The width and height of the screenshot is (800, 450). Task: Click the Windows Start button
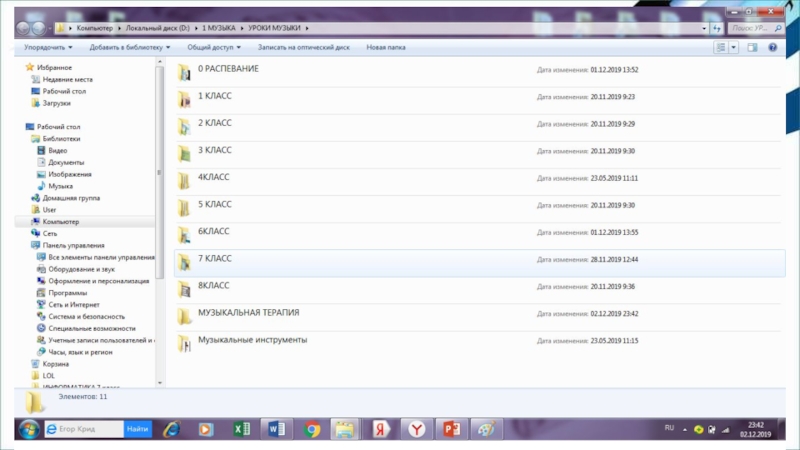pyautogui.click(x=29, y=429)
